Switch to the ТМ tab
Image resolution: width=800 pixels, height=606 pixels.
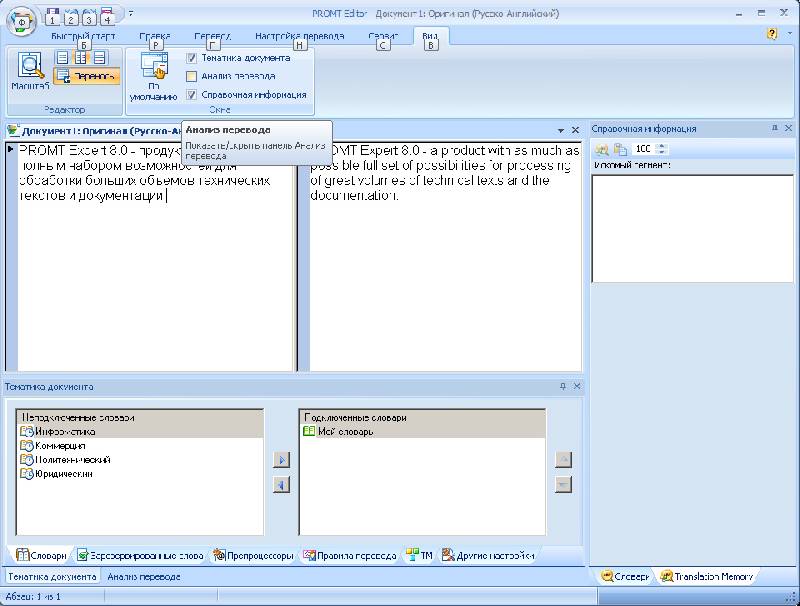coord(419,556)
